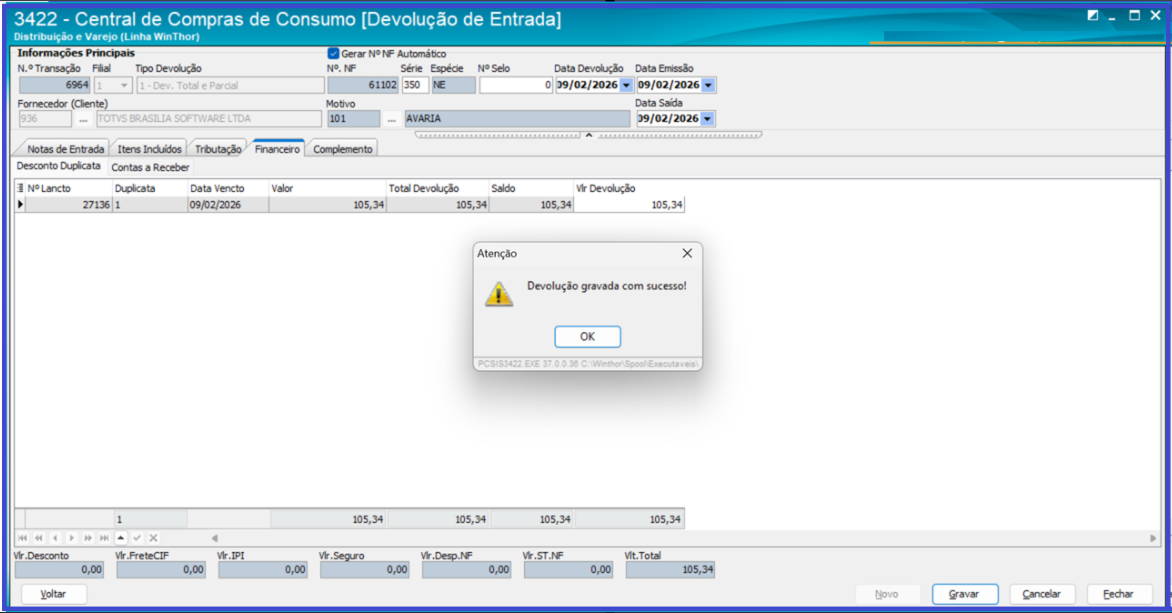Open the Data Devolução date picker
The height and width of the screenshot is (613, 1172).
pyautogui.click(x=626, y=85)
